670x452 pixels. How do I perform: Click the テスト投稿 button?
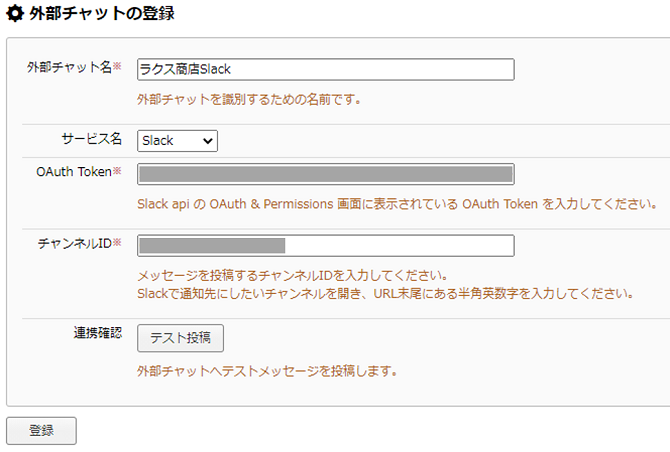click(180, 338)
